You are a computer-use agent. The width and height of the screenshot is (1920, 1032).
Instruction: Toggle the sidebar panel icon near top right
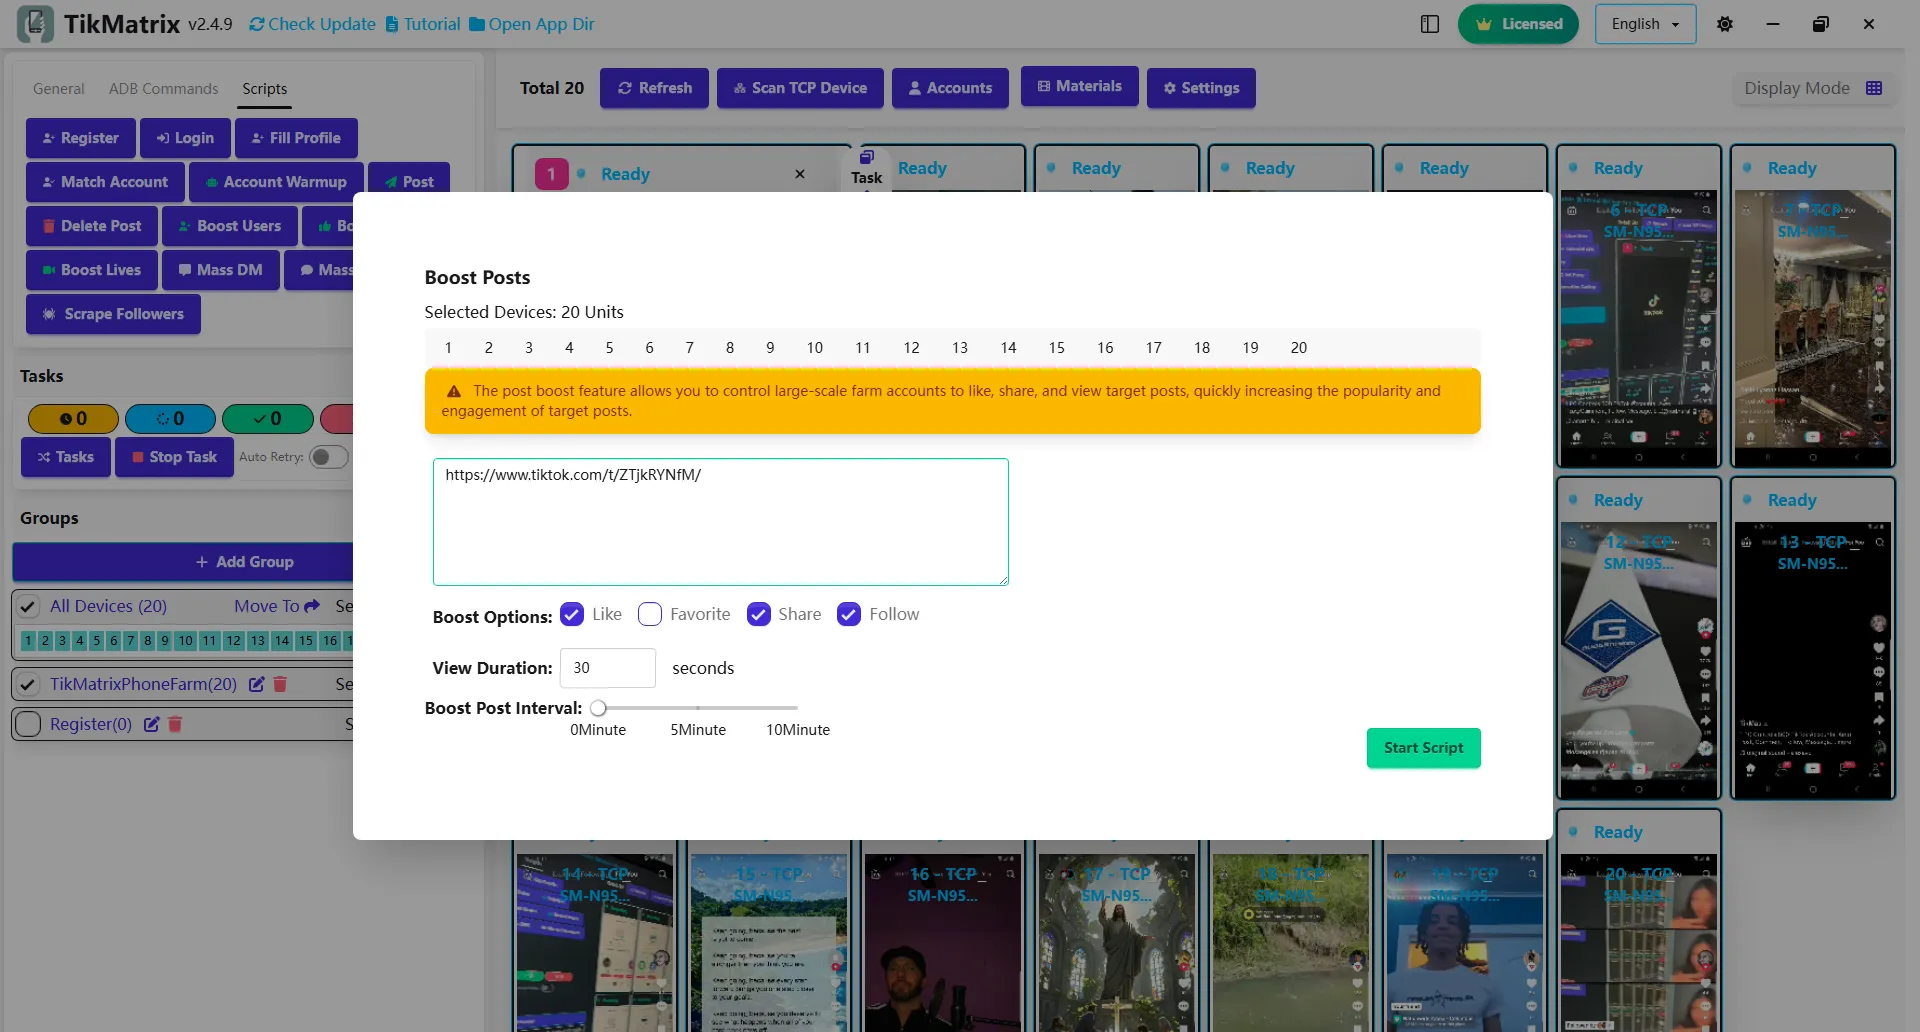point(1429,23)
